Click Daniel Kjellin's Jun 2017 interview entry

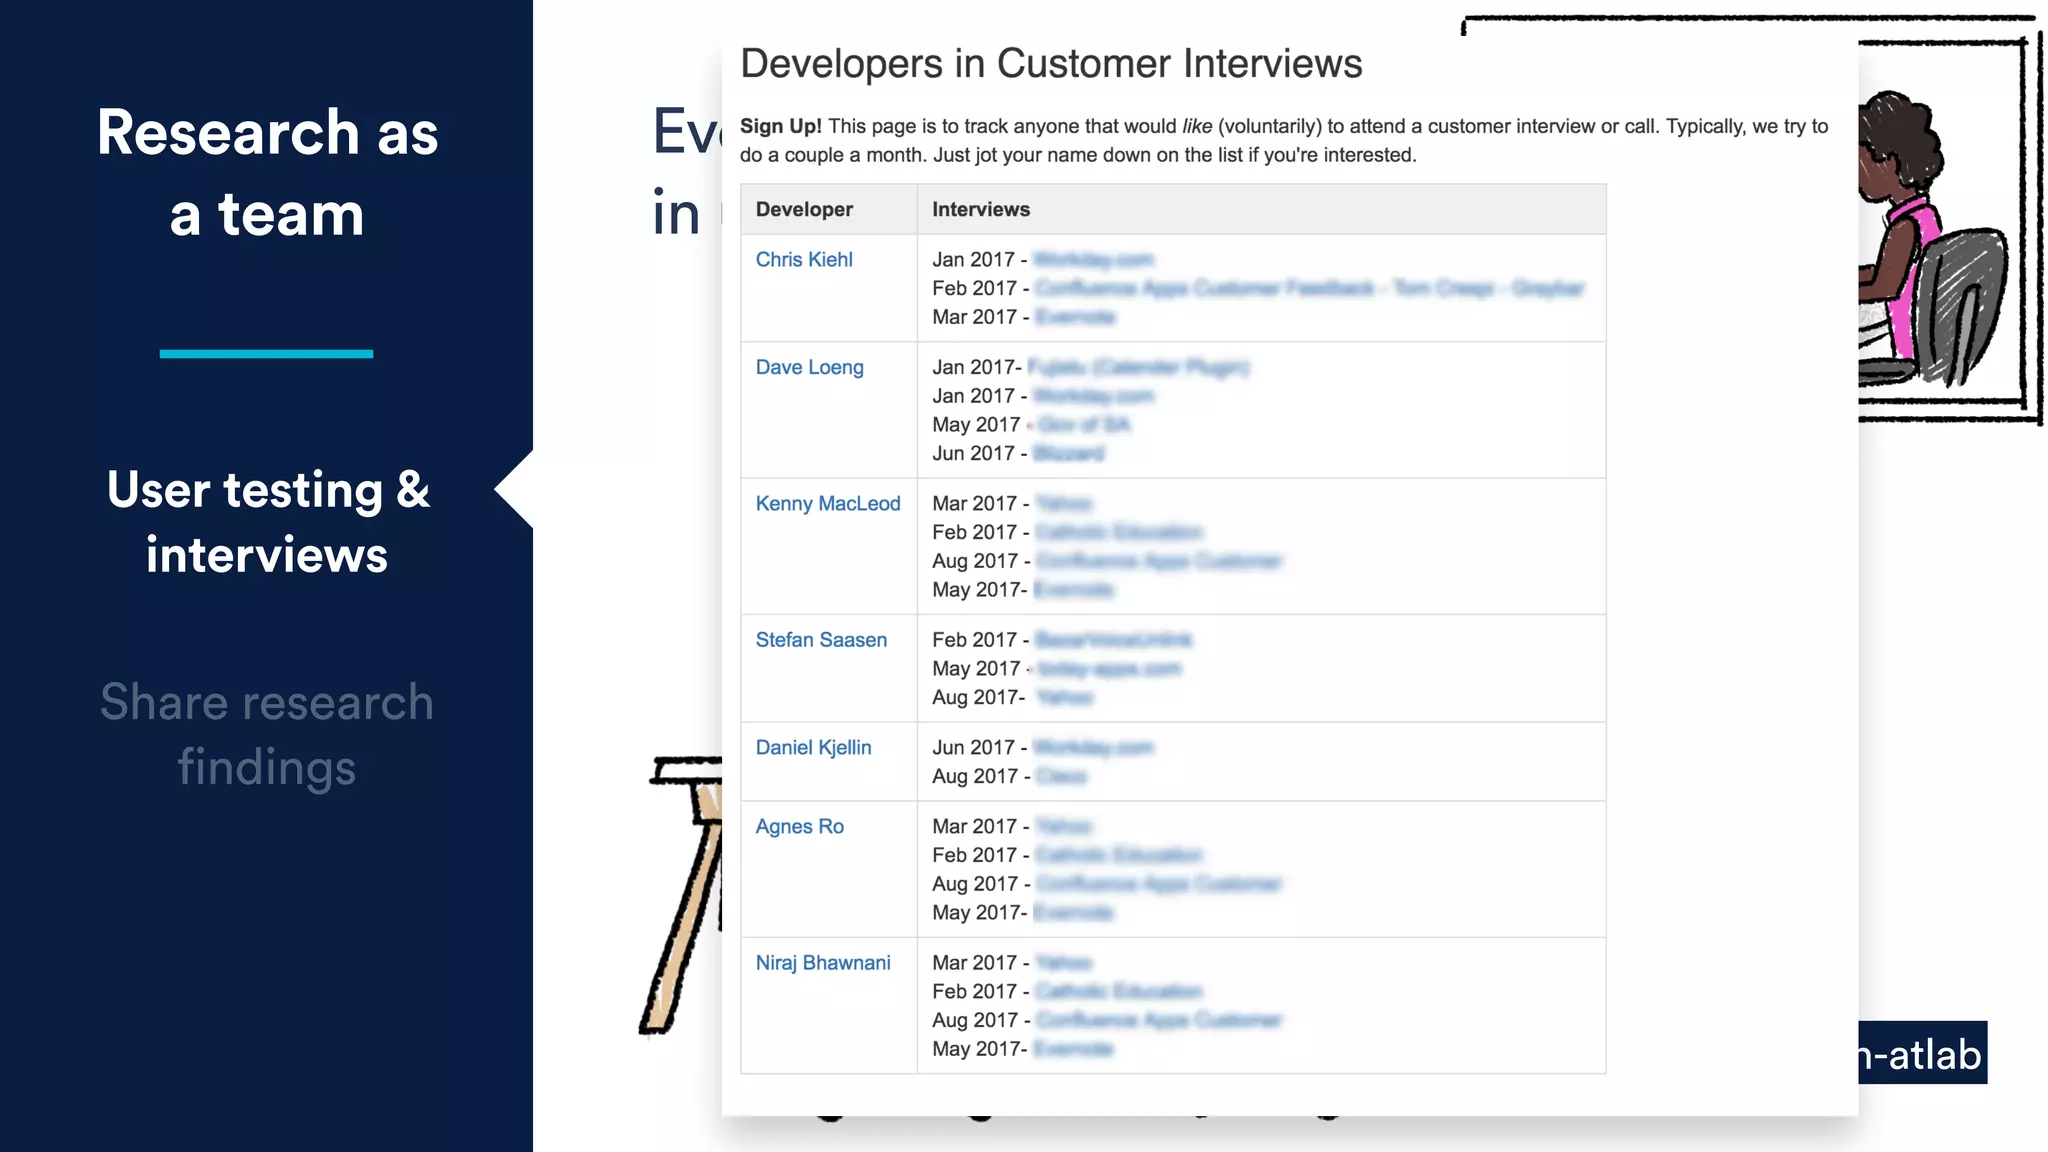point(1043,748)
